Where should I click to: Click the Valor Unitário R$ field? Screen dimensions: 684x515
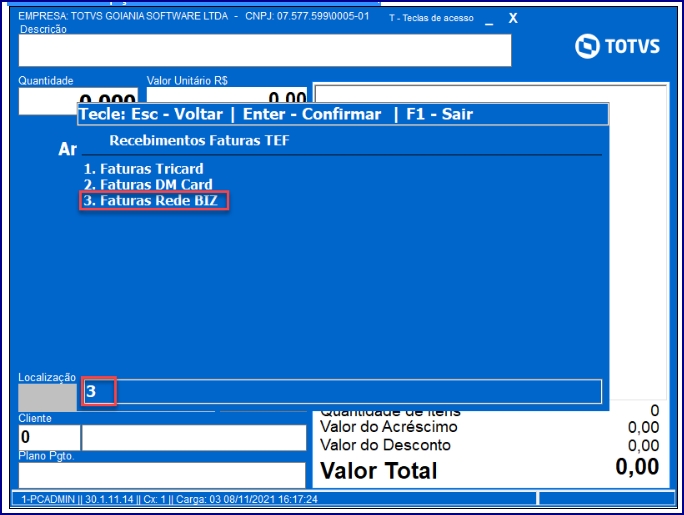227,96
